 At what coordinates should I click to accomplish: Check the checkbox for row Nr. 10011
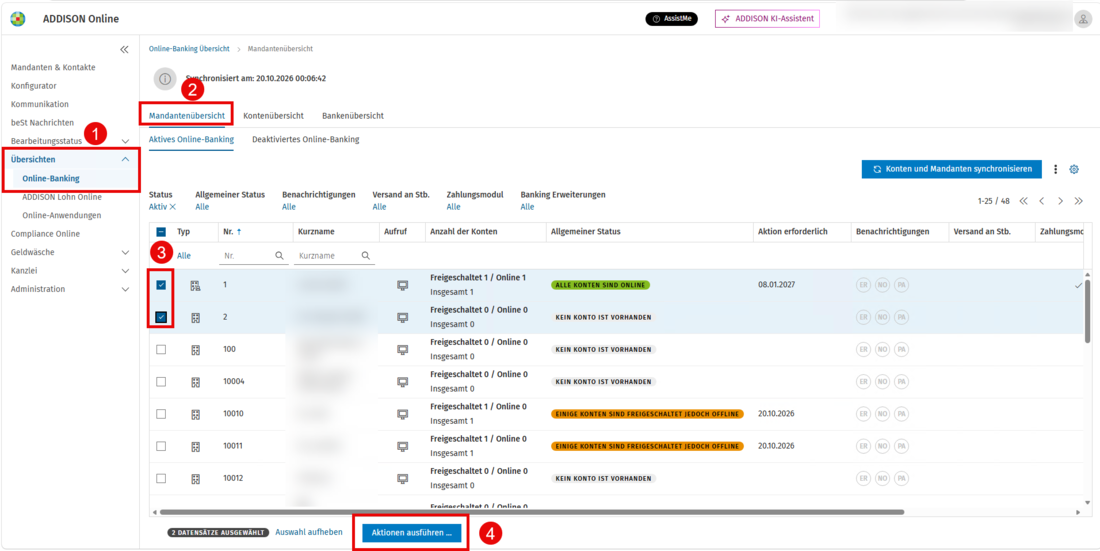click(x=161, y=446)
